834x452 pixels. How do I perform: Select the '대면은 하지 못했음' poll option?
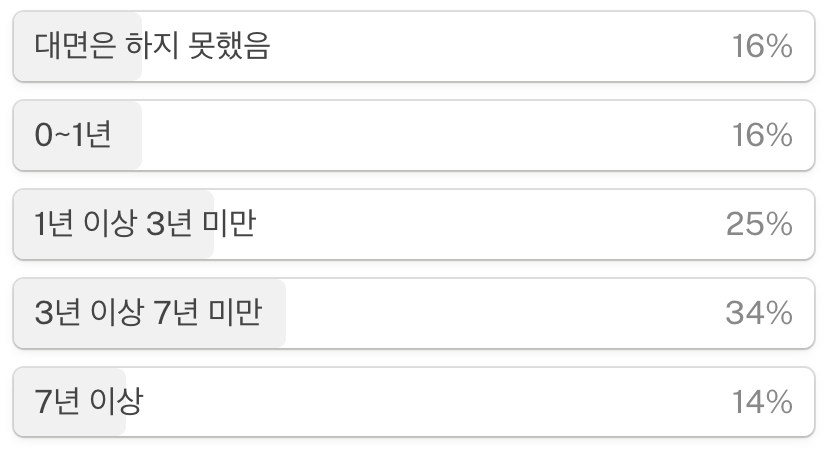414,46
